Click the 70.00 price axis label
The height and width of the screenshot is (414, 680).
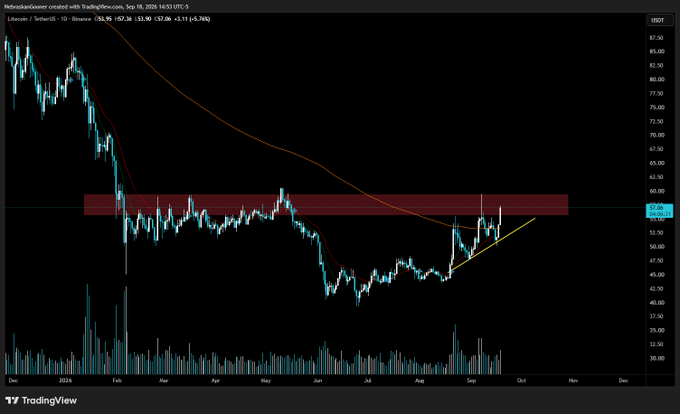point(657,135)
